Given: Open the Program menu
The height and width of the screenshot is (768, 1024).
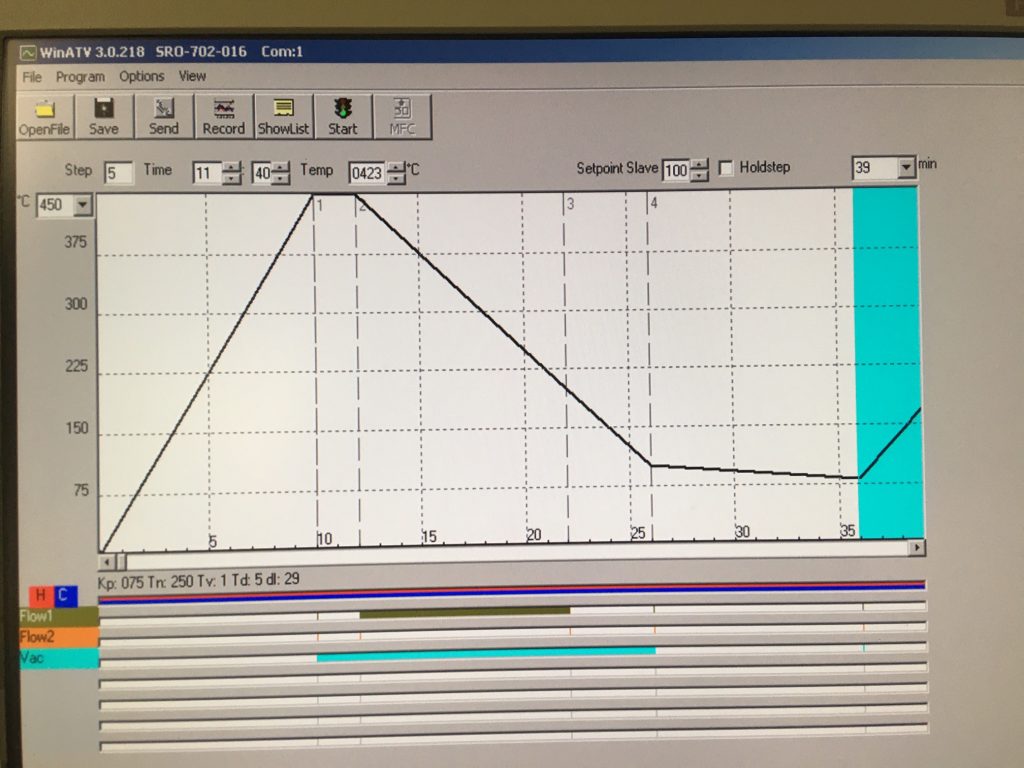Looking at the screenshot, I should (80, 76).
